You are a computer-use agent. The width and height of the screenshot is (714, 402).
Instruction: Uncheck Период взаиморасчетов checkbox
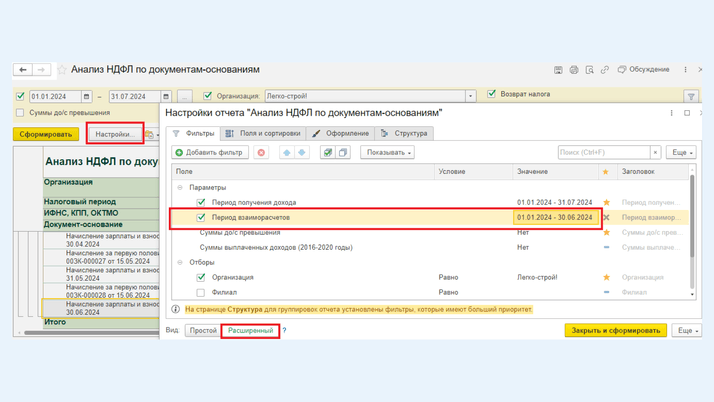[201, 217]
